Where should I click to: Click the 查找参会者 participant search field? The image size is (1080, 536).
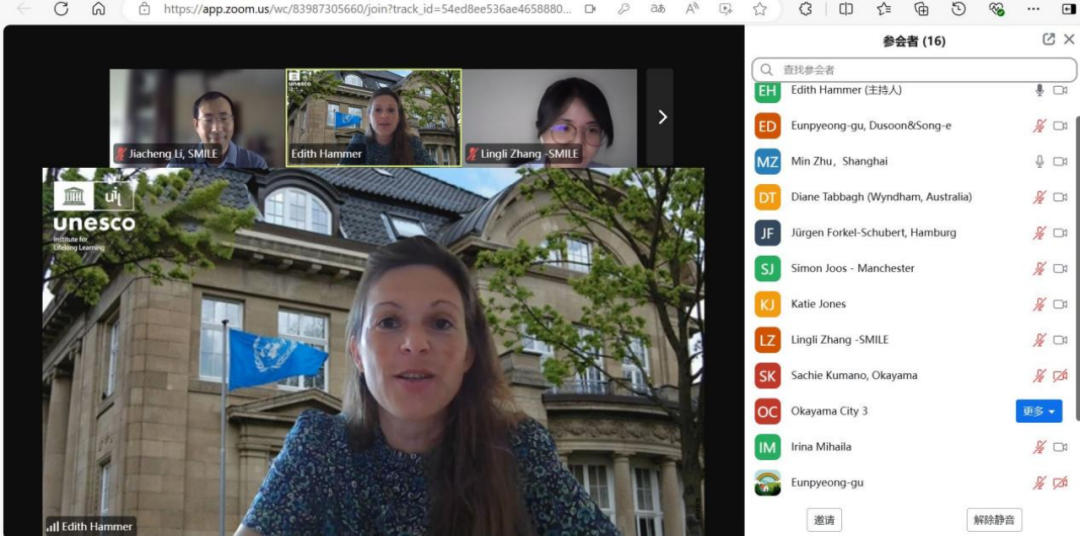tap(914, 70)
